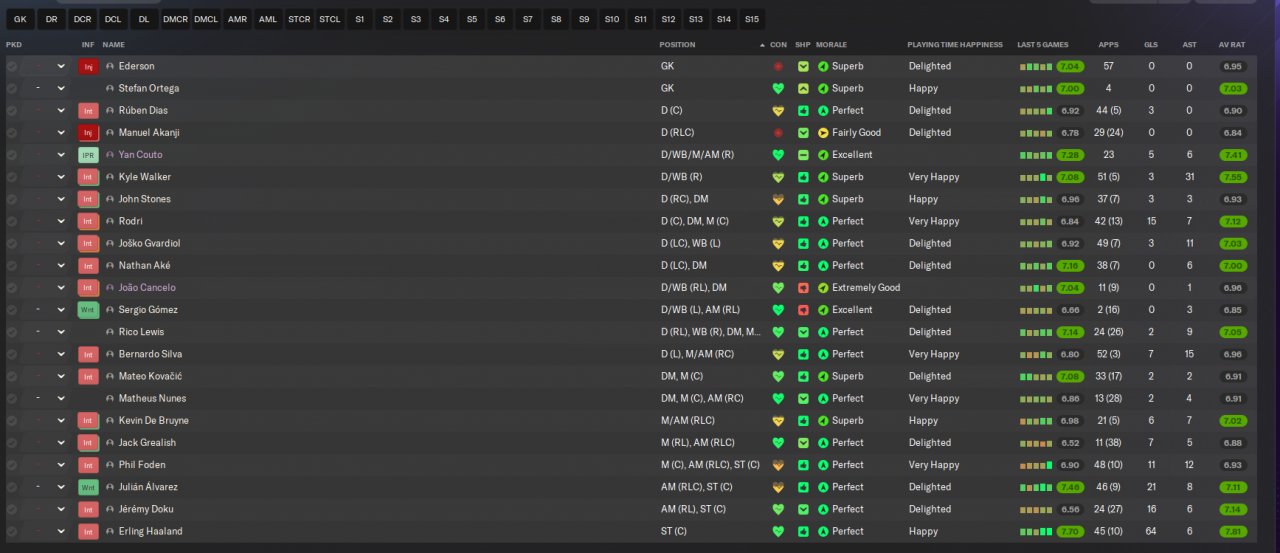Click Erling Haaland's morale icon
Viewport: 1280px width, 553px height.
click(x=823, y=531)
